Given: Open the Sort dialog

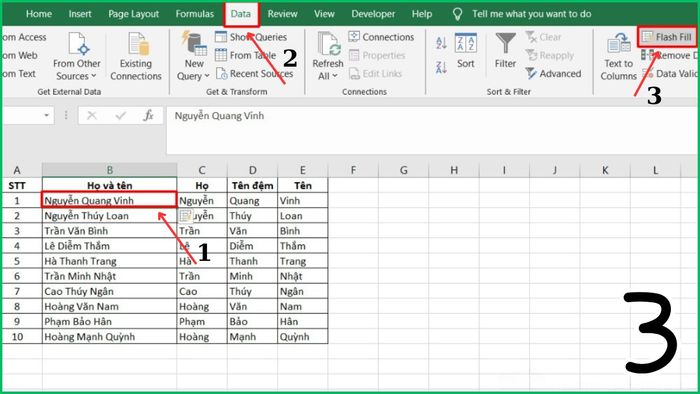Looking at the screenshot, I should coord(466,51).
